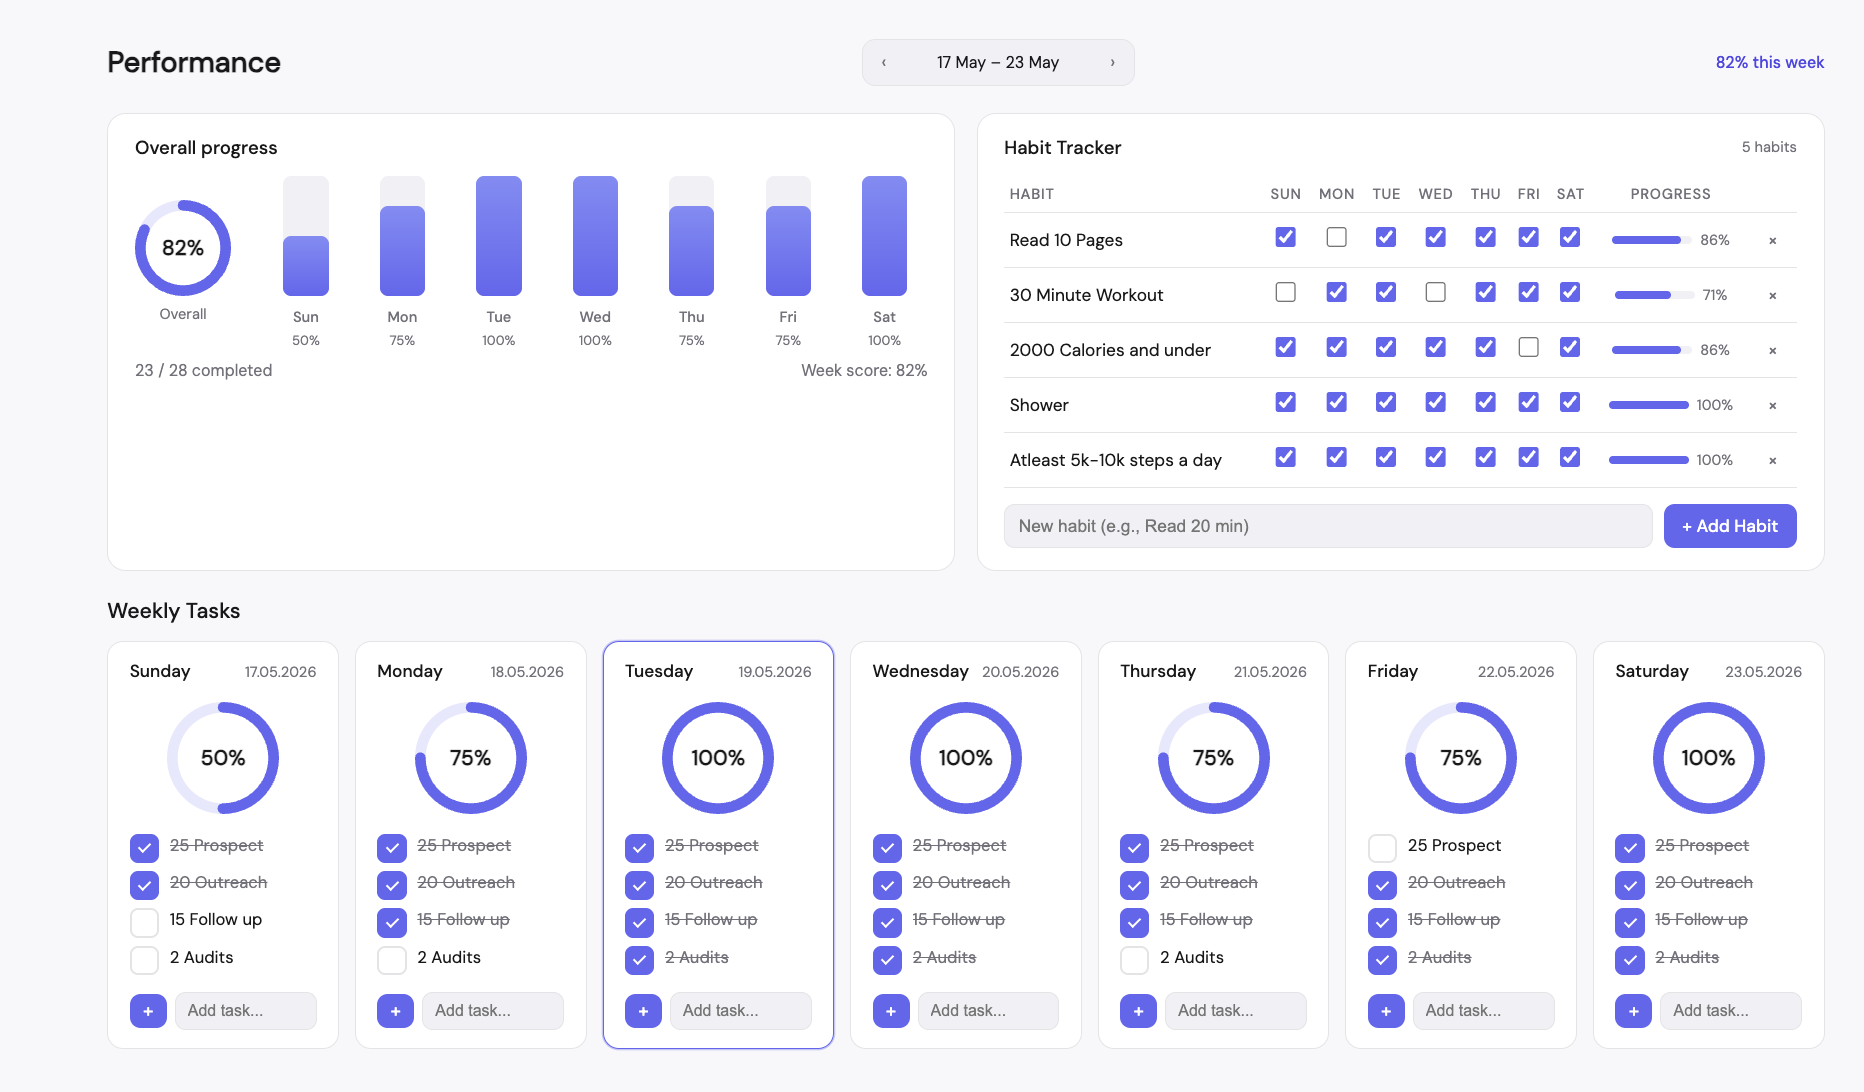1864x1092 pixels.
Task: Delete the 30 Minute Workout habit
Action: point(1772,296)
